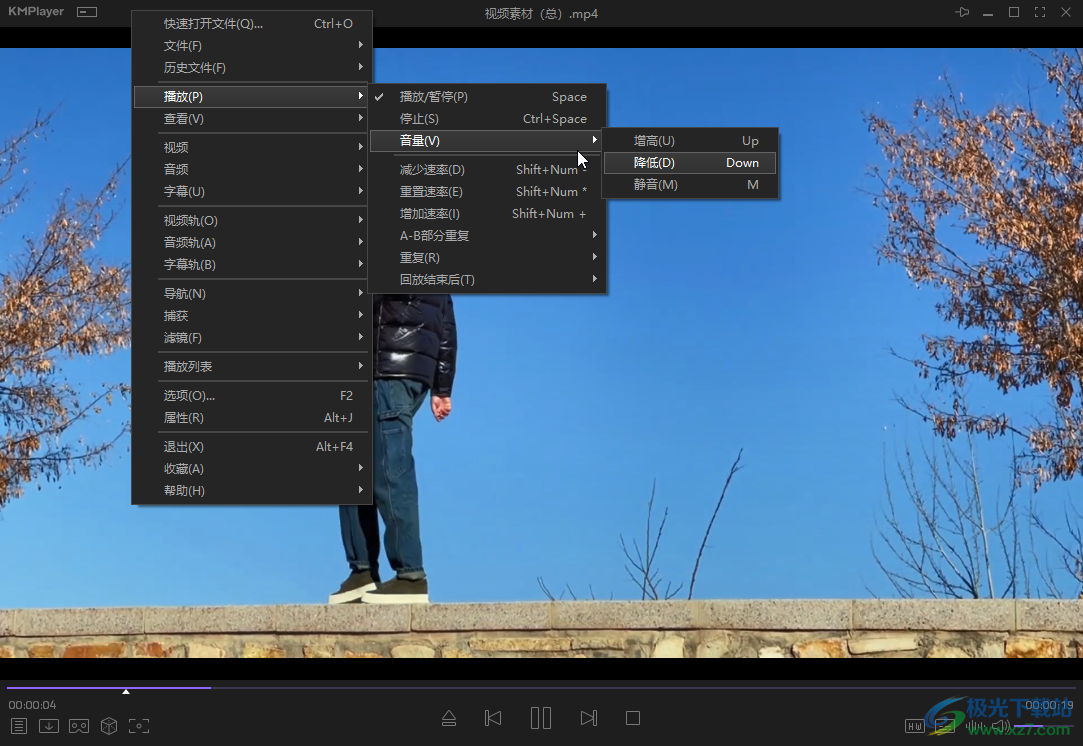
Task: Expand the 帮助(H) submenu
Action: tap(251, 490)
